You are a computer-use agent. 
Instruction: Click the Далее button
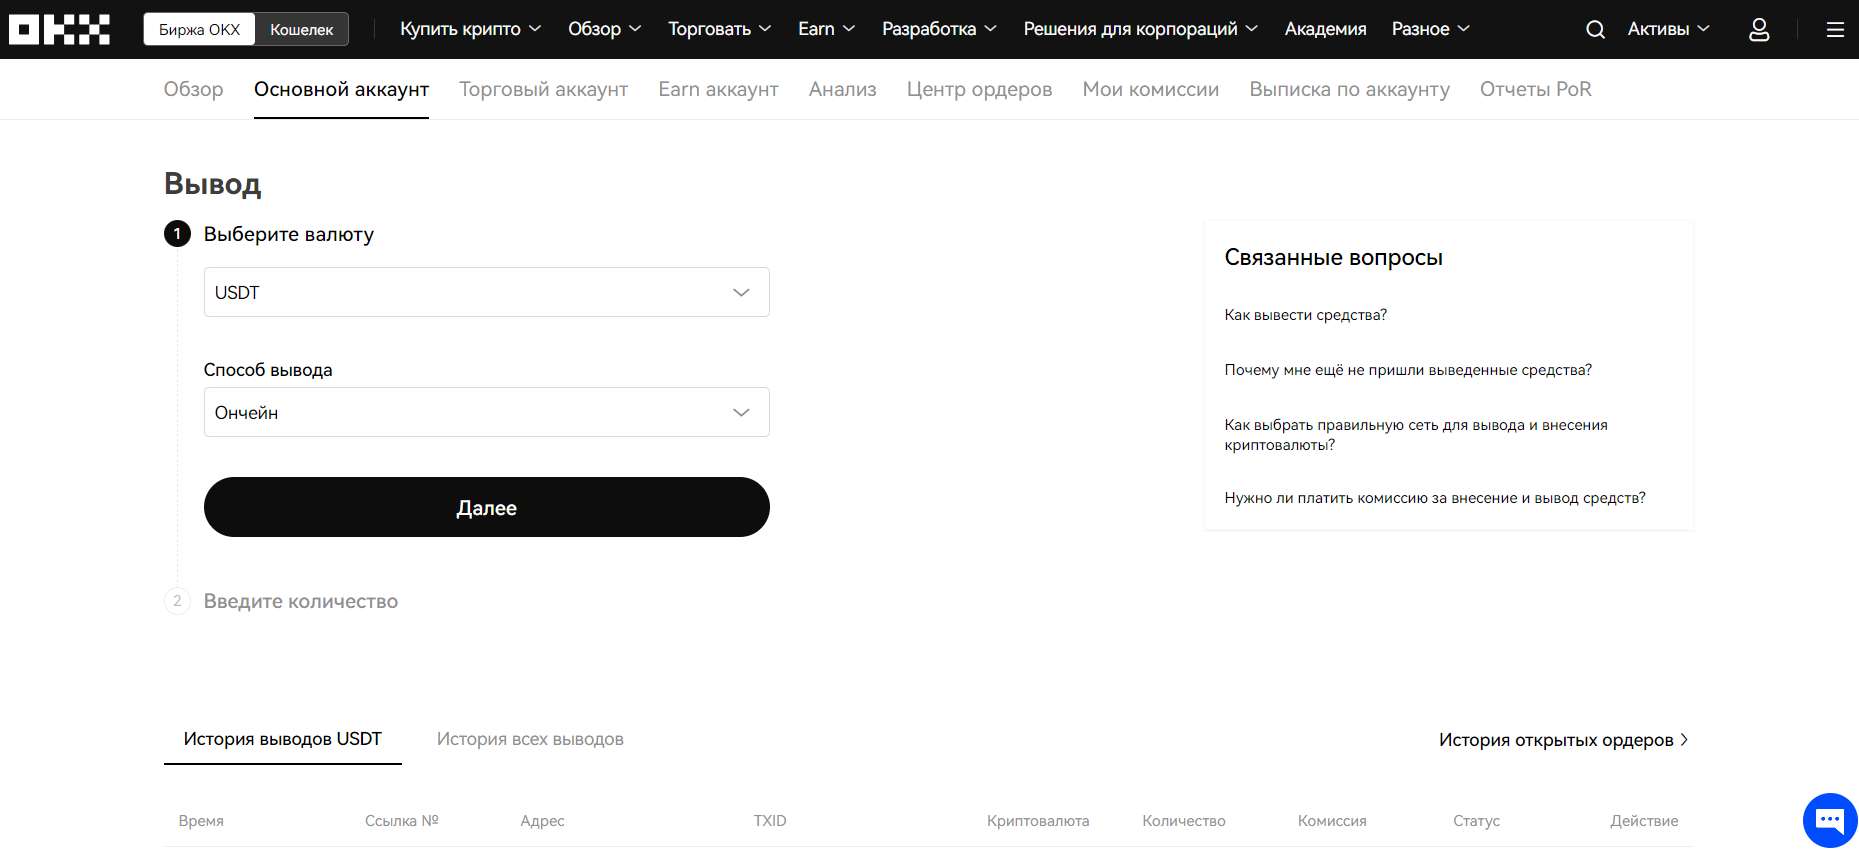[486, 507]
